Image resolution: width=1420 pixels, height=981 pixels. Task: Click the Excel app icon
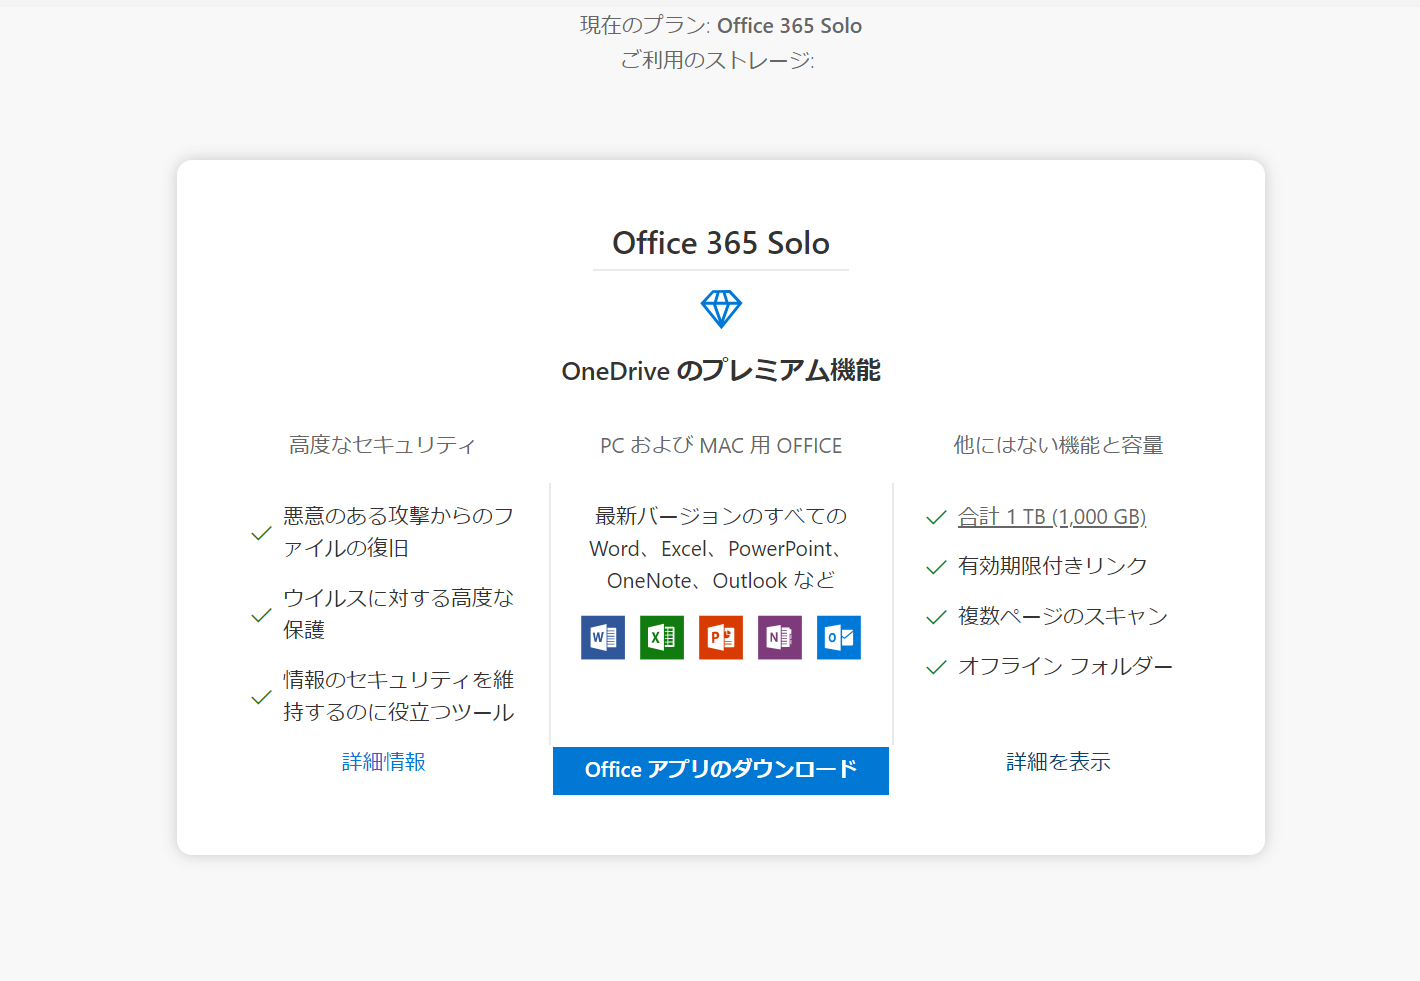[662, 637]
